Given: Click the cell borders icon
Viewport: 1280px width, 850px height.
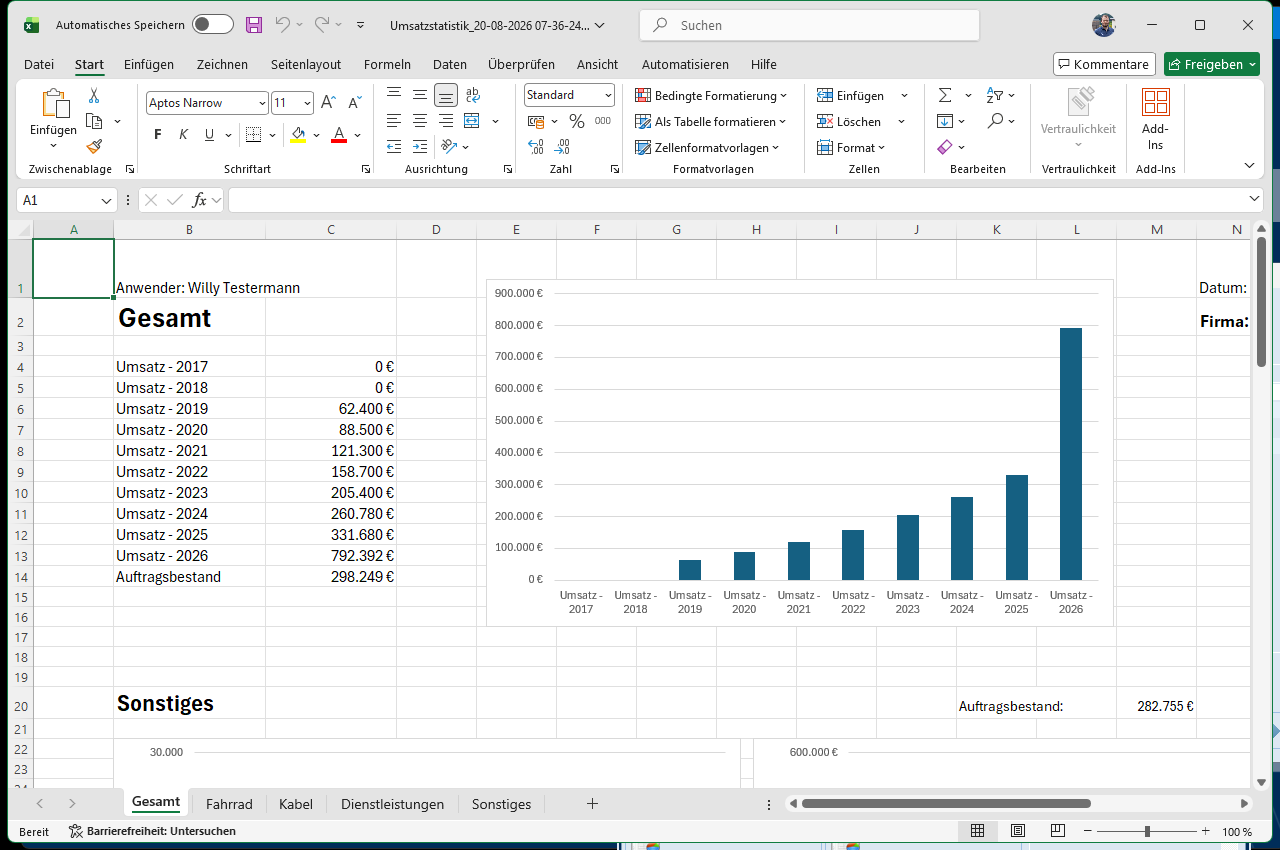Looking at the screenshot, I should pos(253,135).
